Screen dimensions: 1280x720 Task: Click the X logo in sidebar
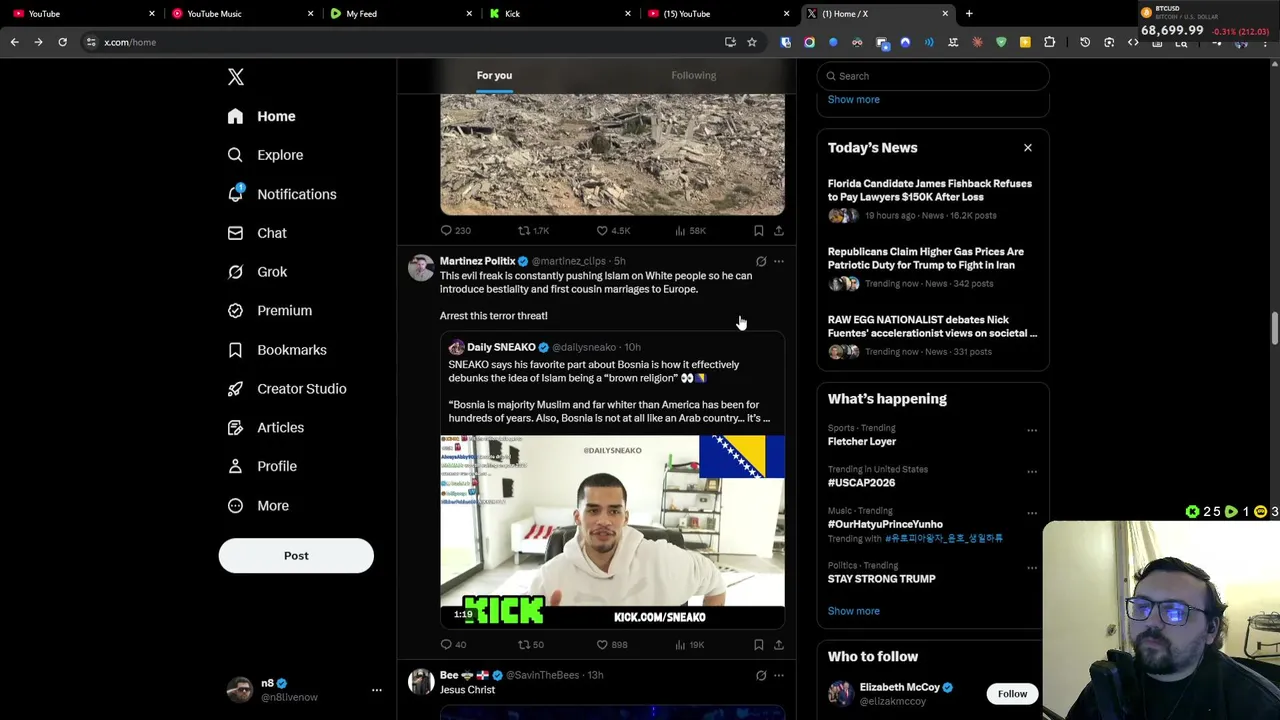(235, 77)
